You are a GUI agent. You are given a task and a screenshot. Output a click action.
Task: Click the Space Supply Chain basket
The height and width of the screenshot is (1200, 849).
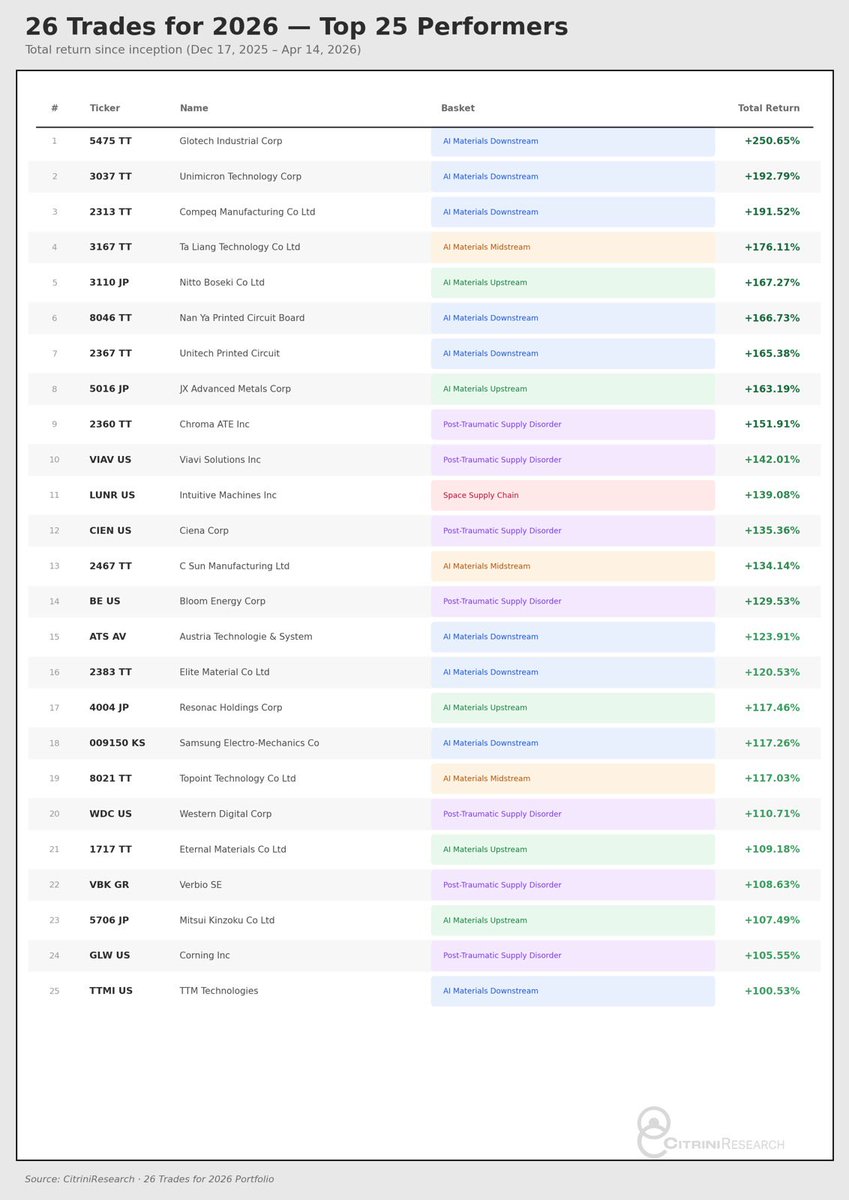pos(573,495)
